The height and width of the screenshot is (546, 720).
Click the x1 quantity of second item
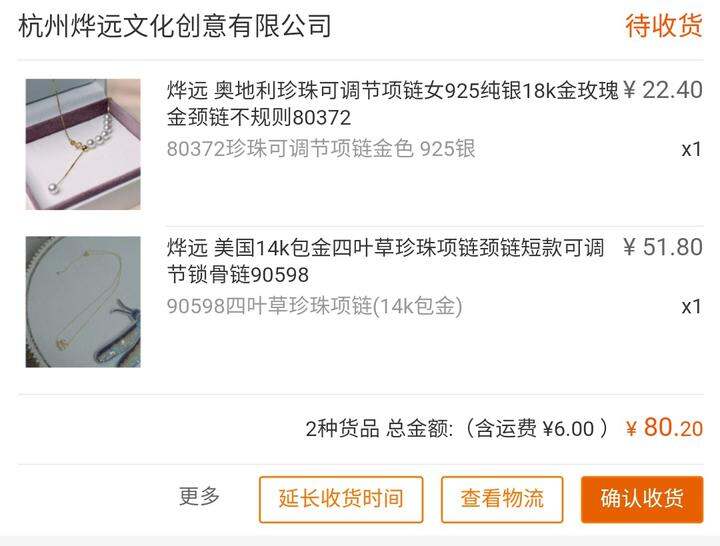coord(692,307)
